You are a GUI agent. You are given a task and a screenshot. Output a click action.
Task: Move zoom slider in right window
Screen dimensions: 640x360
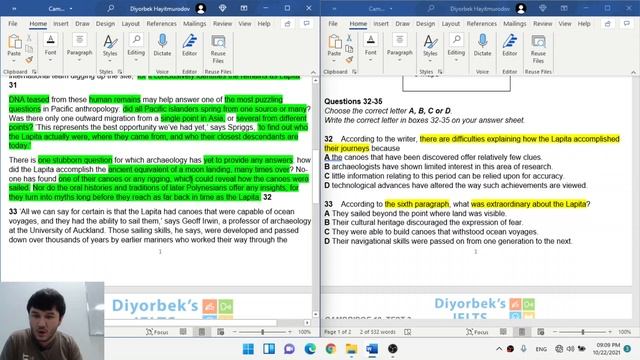[x=582, y=332]
